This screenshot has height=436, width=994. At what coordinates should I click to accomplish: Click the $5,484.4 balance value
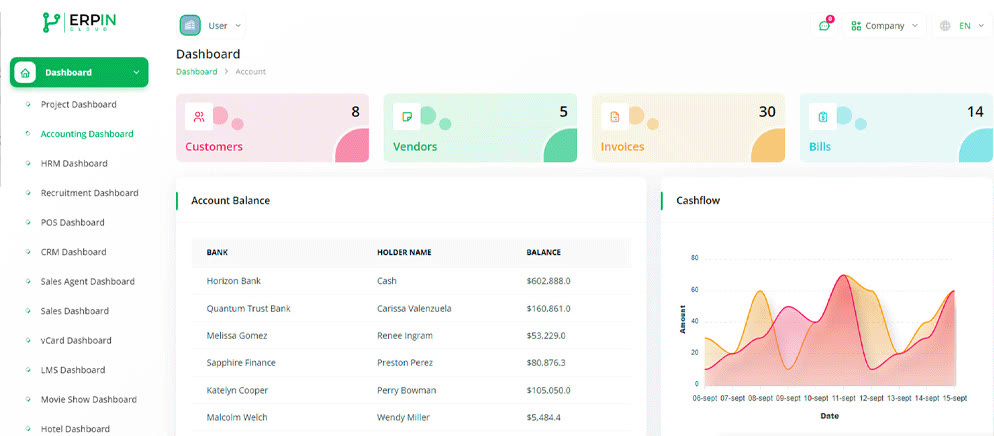[543, 418]
